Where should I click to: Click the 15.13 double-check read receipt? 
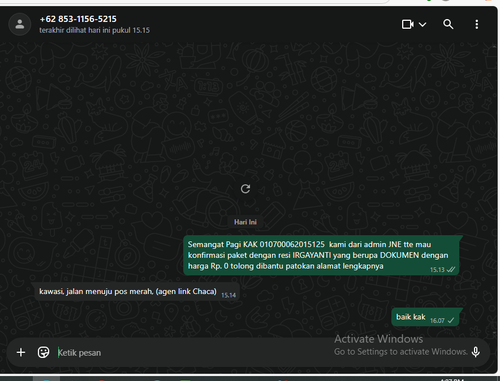(x=451, y=269)
